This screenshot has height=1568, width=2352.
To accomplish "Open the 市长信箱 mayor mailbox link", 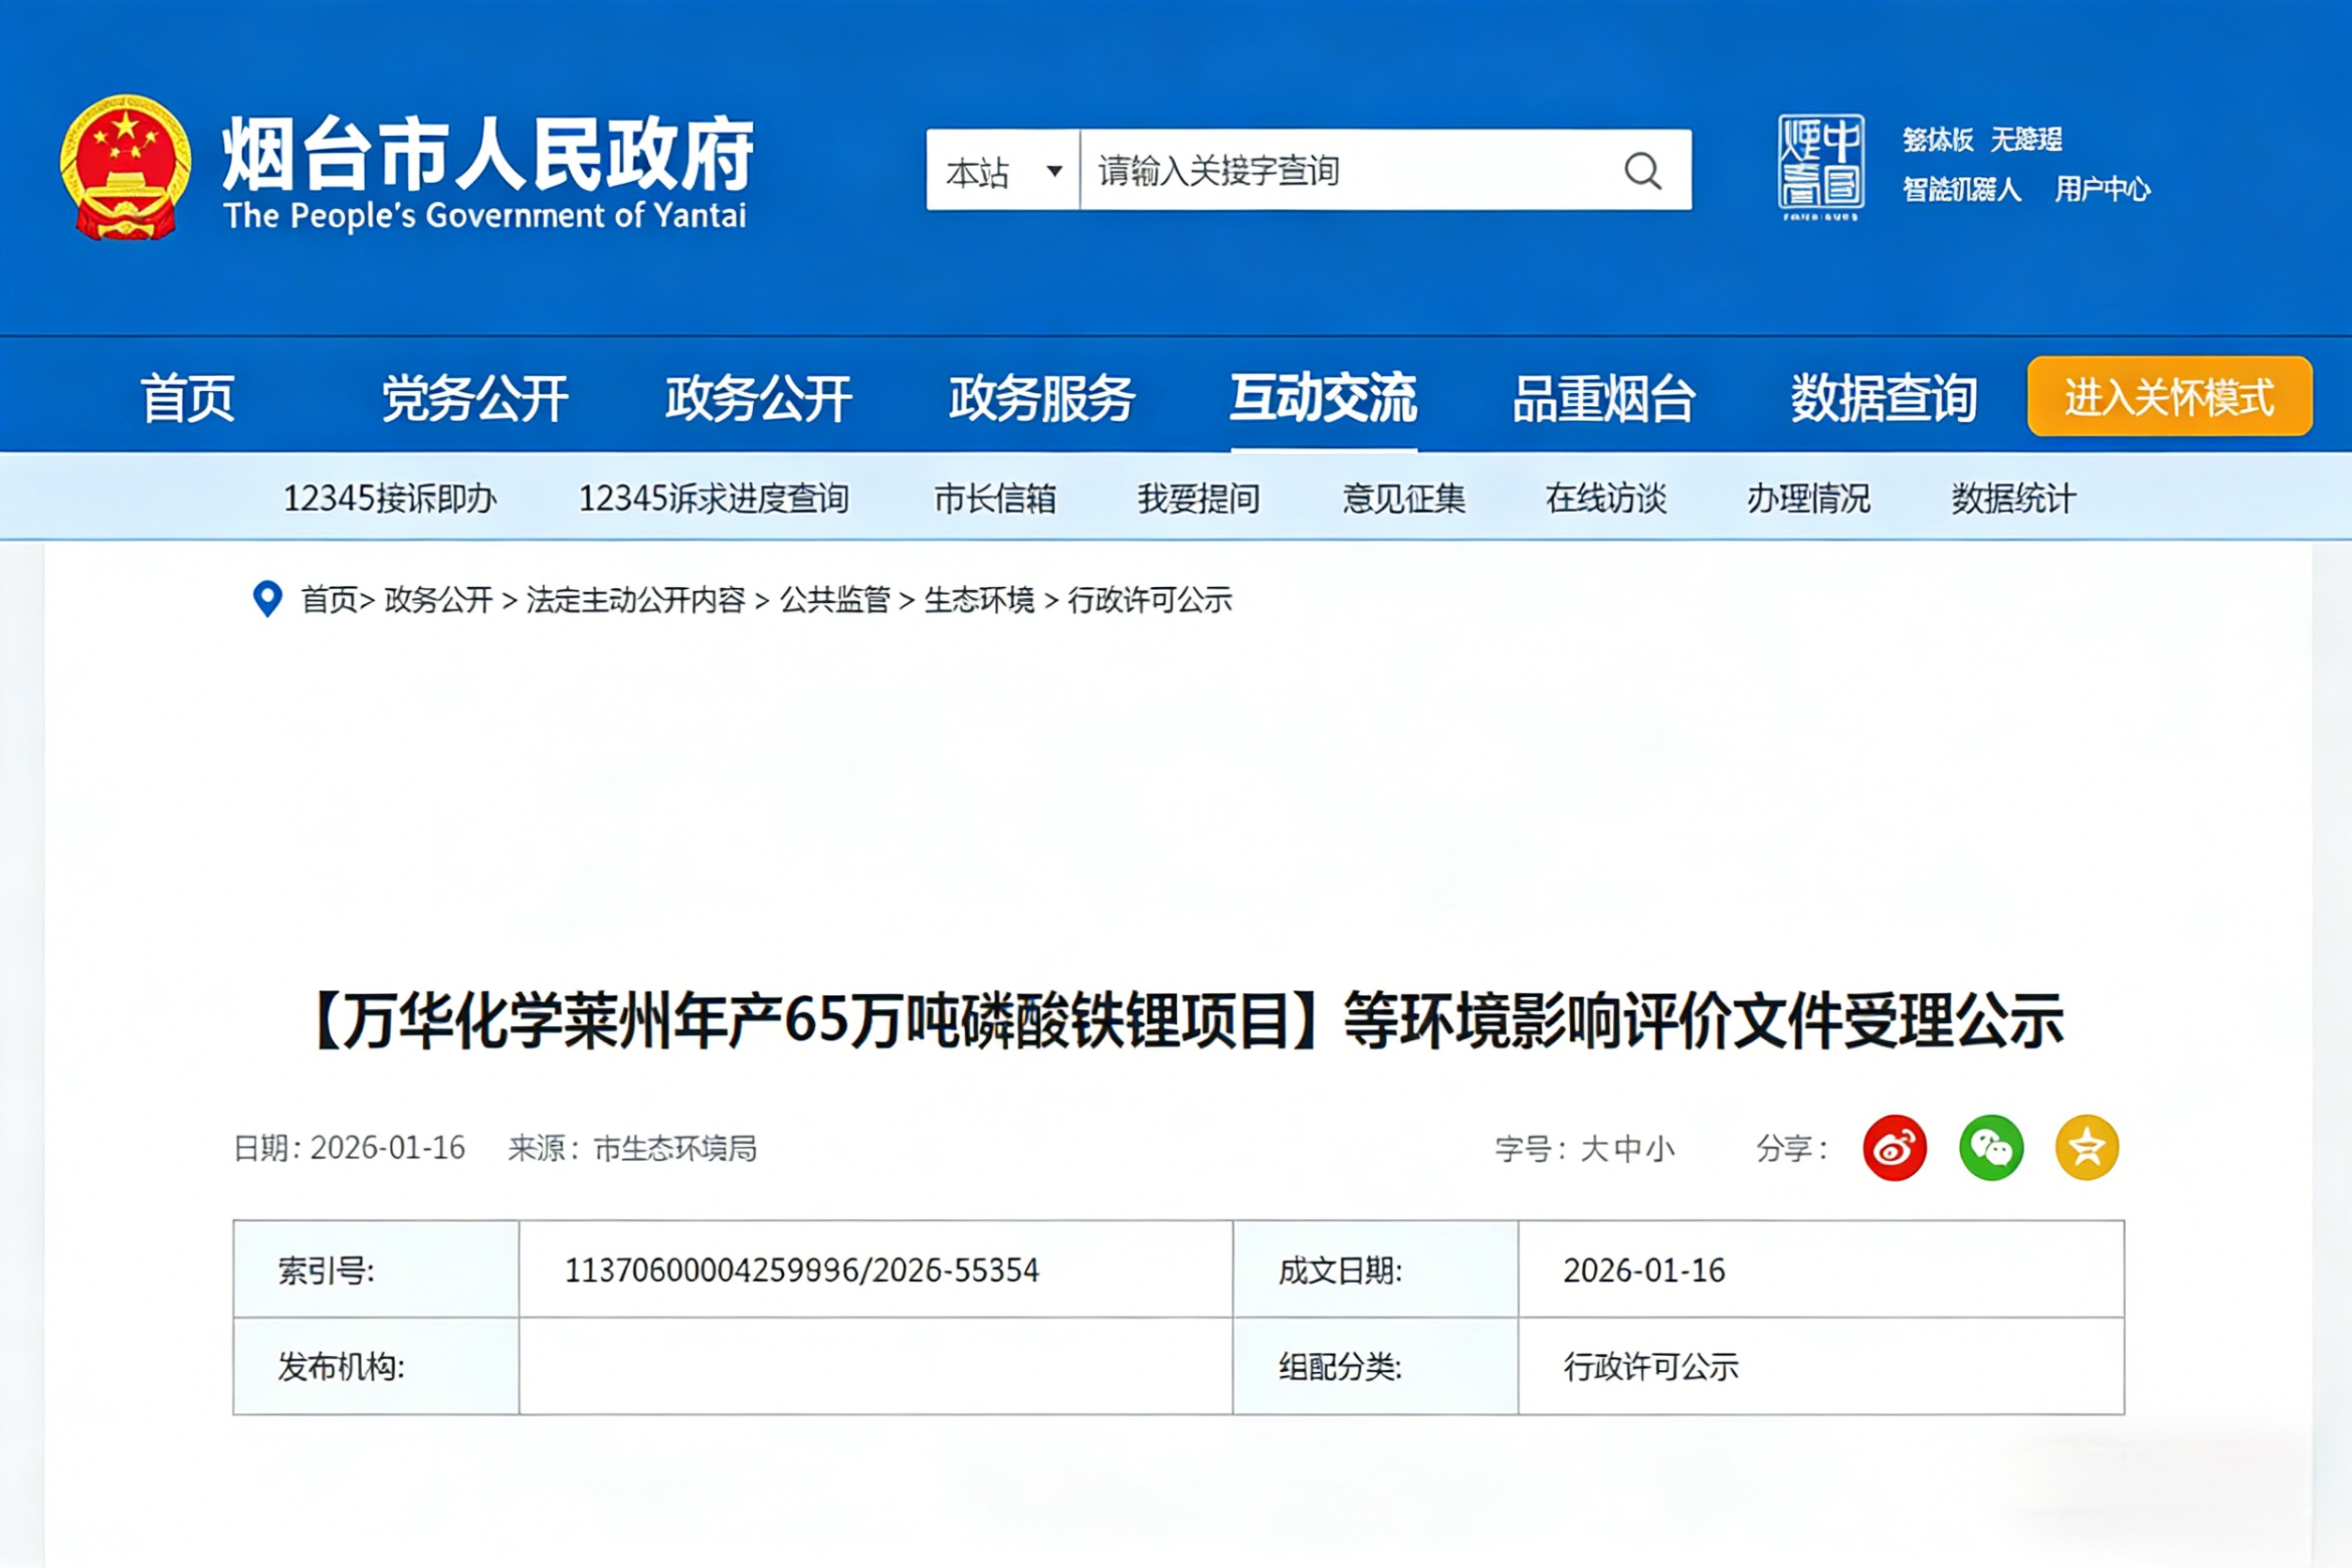I will point(997,498).
